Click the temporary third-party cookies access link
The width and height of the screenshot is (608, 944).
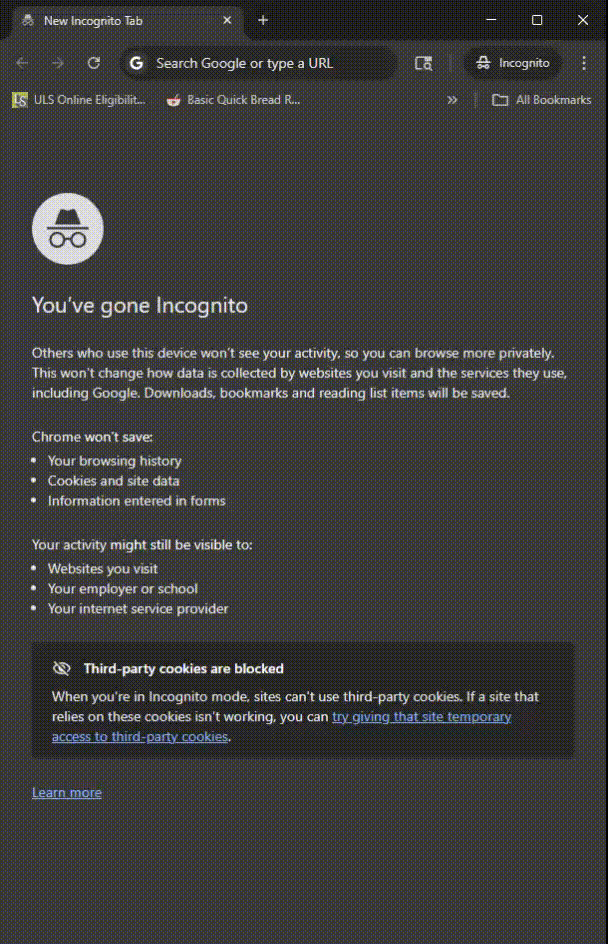click(421, 717)
